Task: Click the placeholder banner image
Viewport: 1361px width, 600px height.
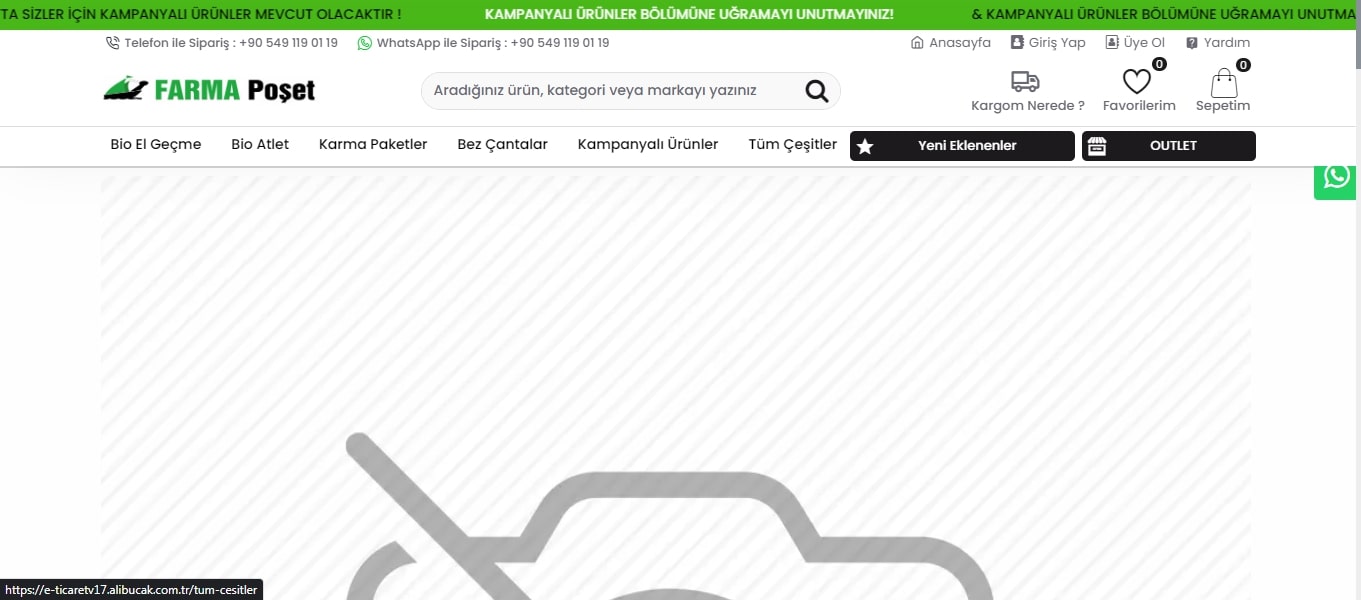Action: click(676, 388)
